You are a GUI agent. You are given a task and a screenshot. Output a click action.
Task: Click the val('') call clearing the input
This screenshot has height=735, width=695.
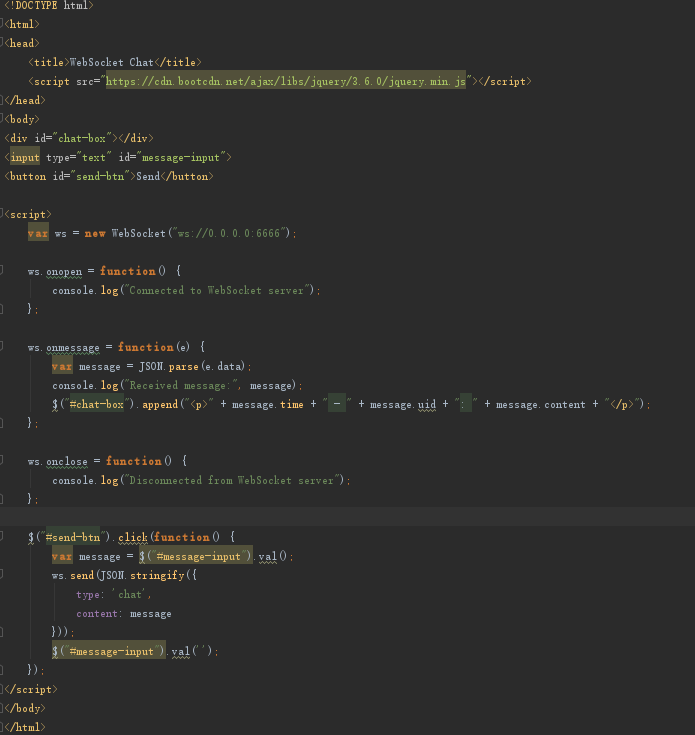click(x=192, y=652)
